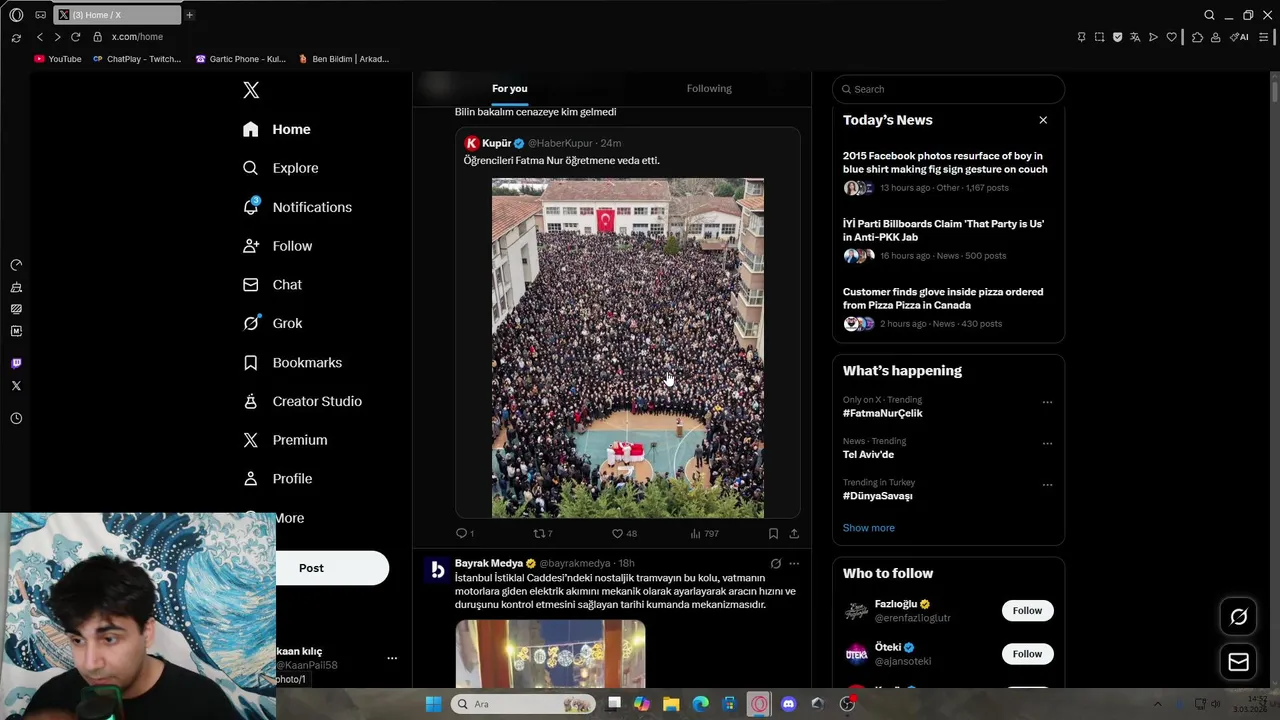Image resolution: width=1280 pixels, height=720 pixels.
Task: Click the x.com/home address bar
Action: click(x=137, y=37)
